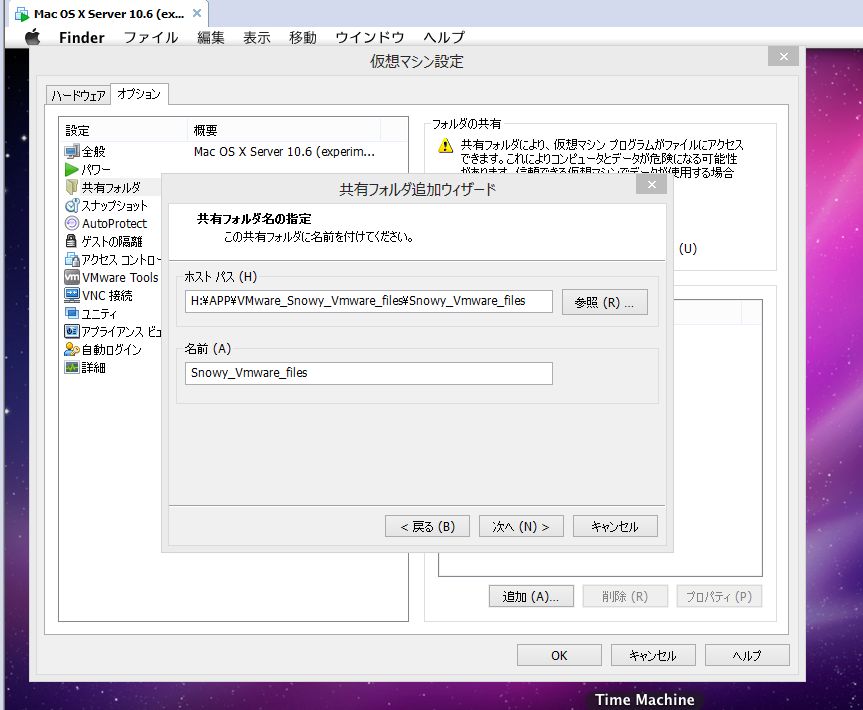Switch to the オプション tab
The width and height of the screenshot is (863, 710).
pyautogui.click(x=139, y=94)
